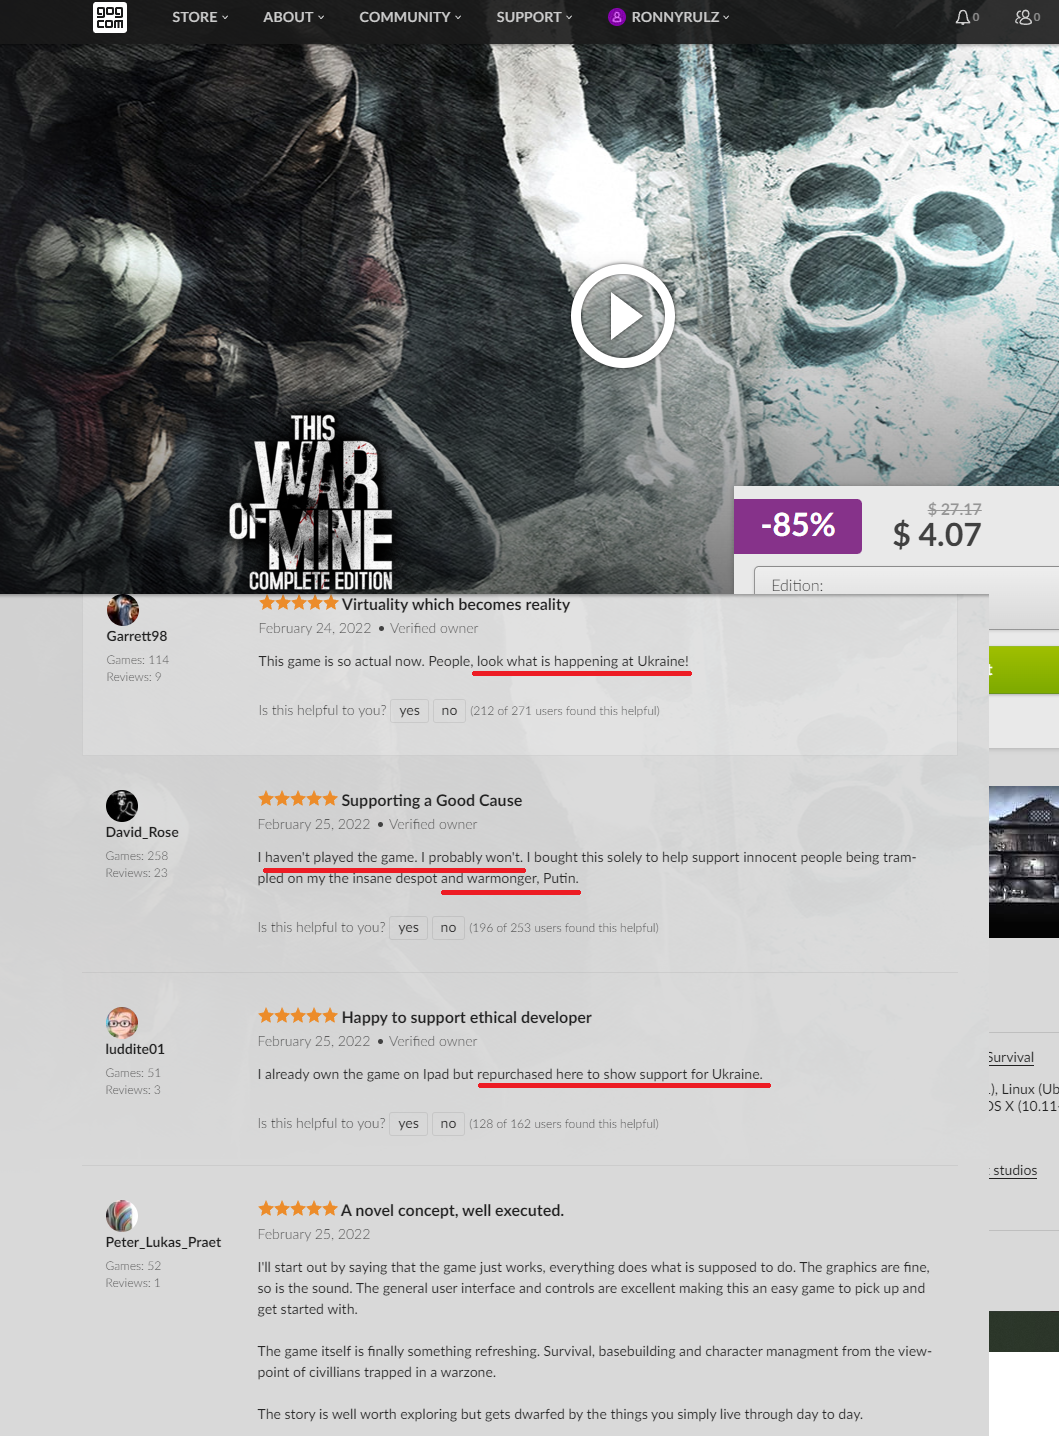The width and height of the screenshot is (1059, 1436).
Task: Open the notifications bell icon
Action: pyautogui.click(x=962, y=17)
